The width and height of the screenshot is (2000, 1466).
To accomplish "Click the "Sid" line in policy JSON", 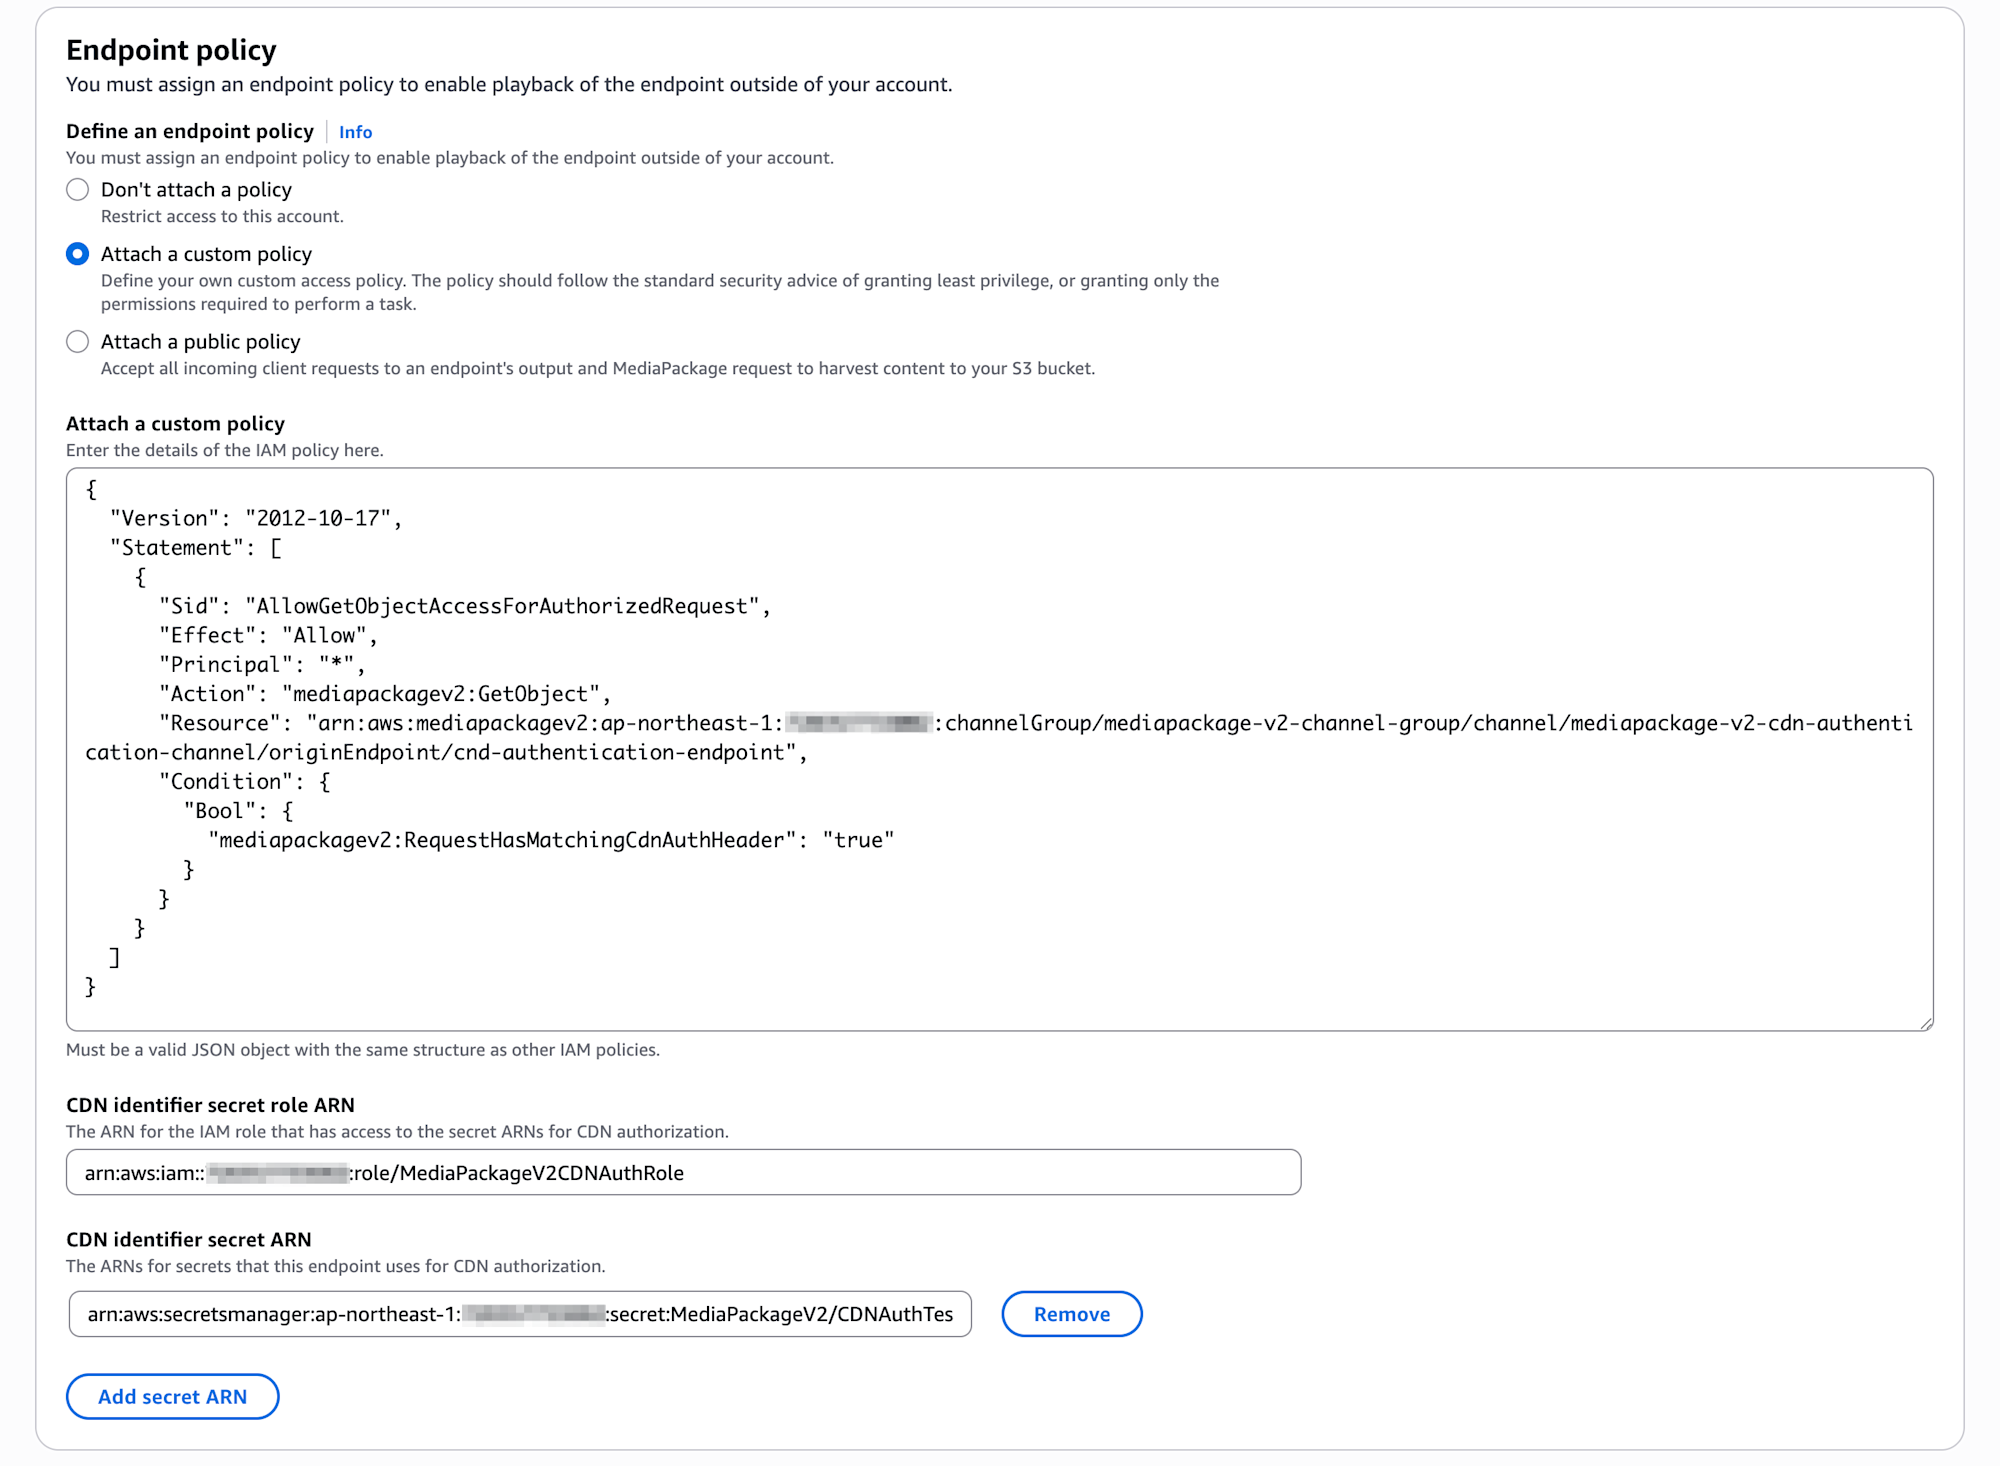I will point(464,606).
